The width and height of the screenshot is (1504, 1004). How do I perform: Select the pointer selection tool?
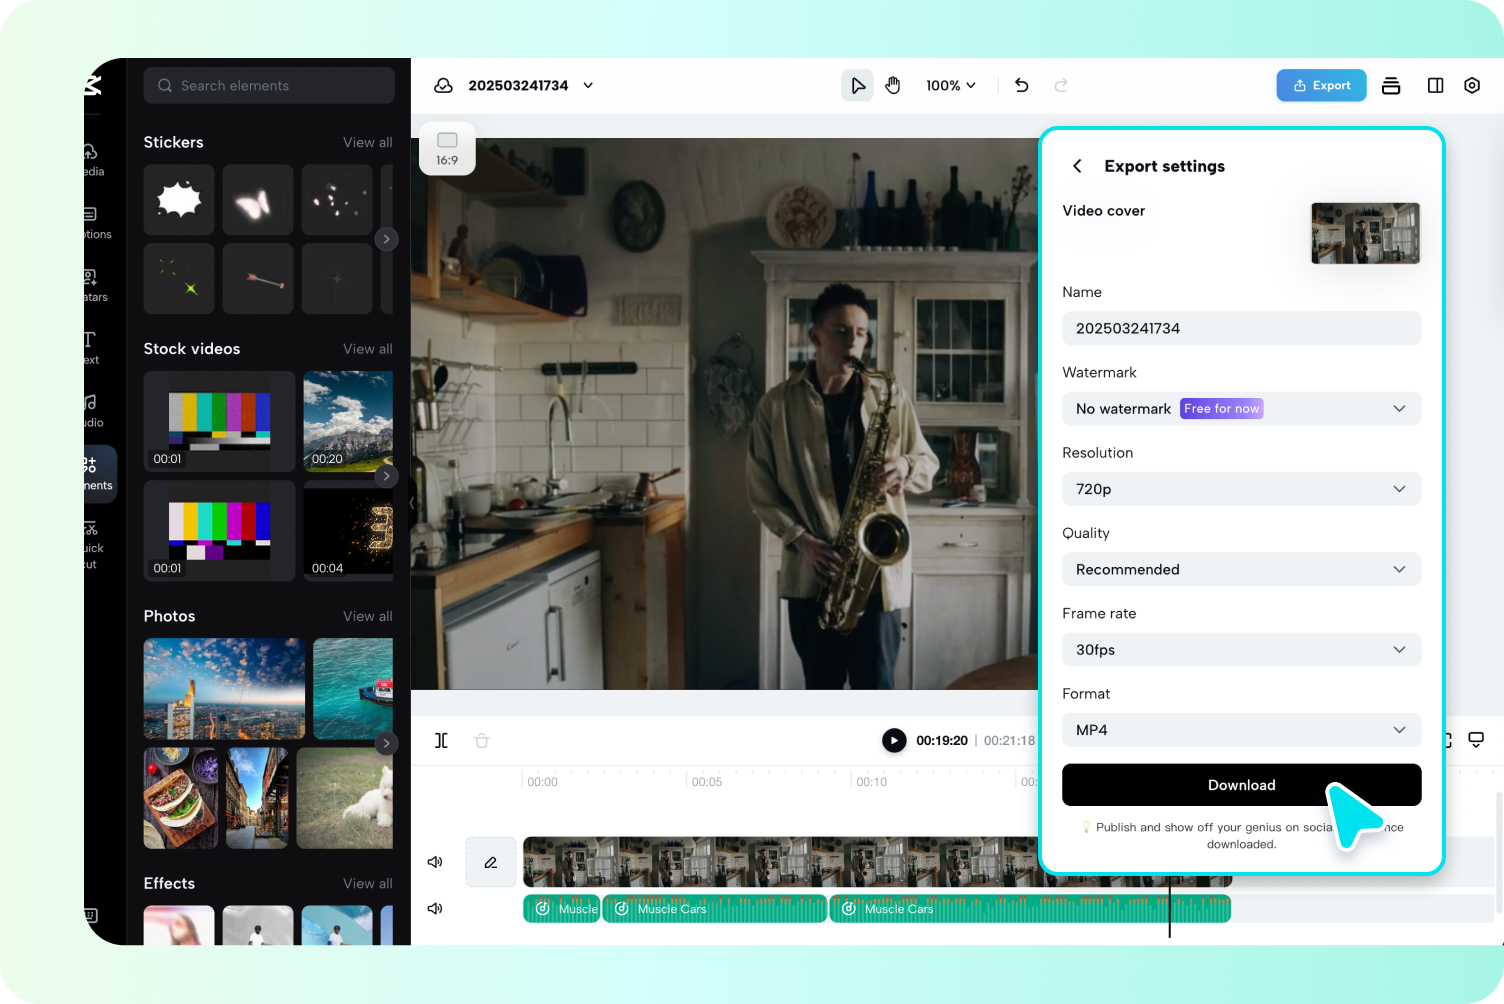click(857, 86)
